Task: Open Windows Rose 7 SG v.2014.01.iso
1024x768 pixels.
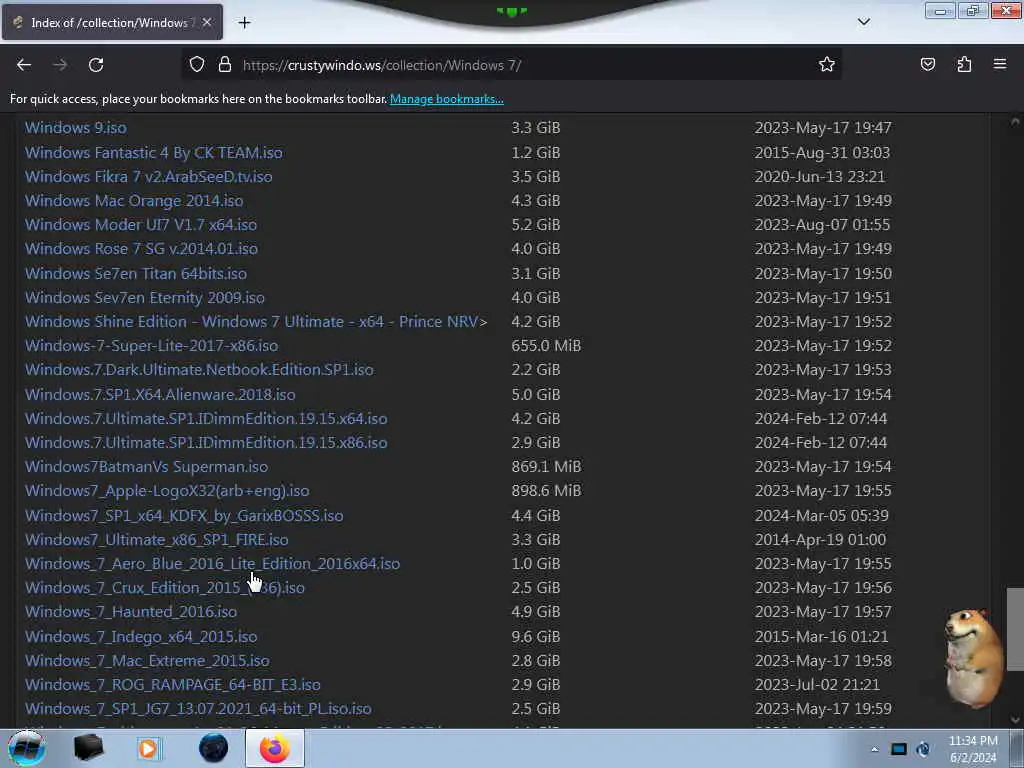Action: (141, 249)
